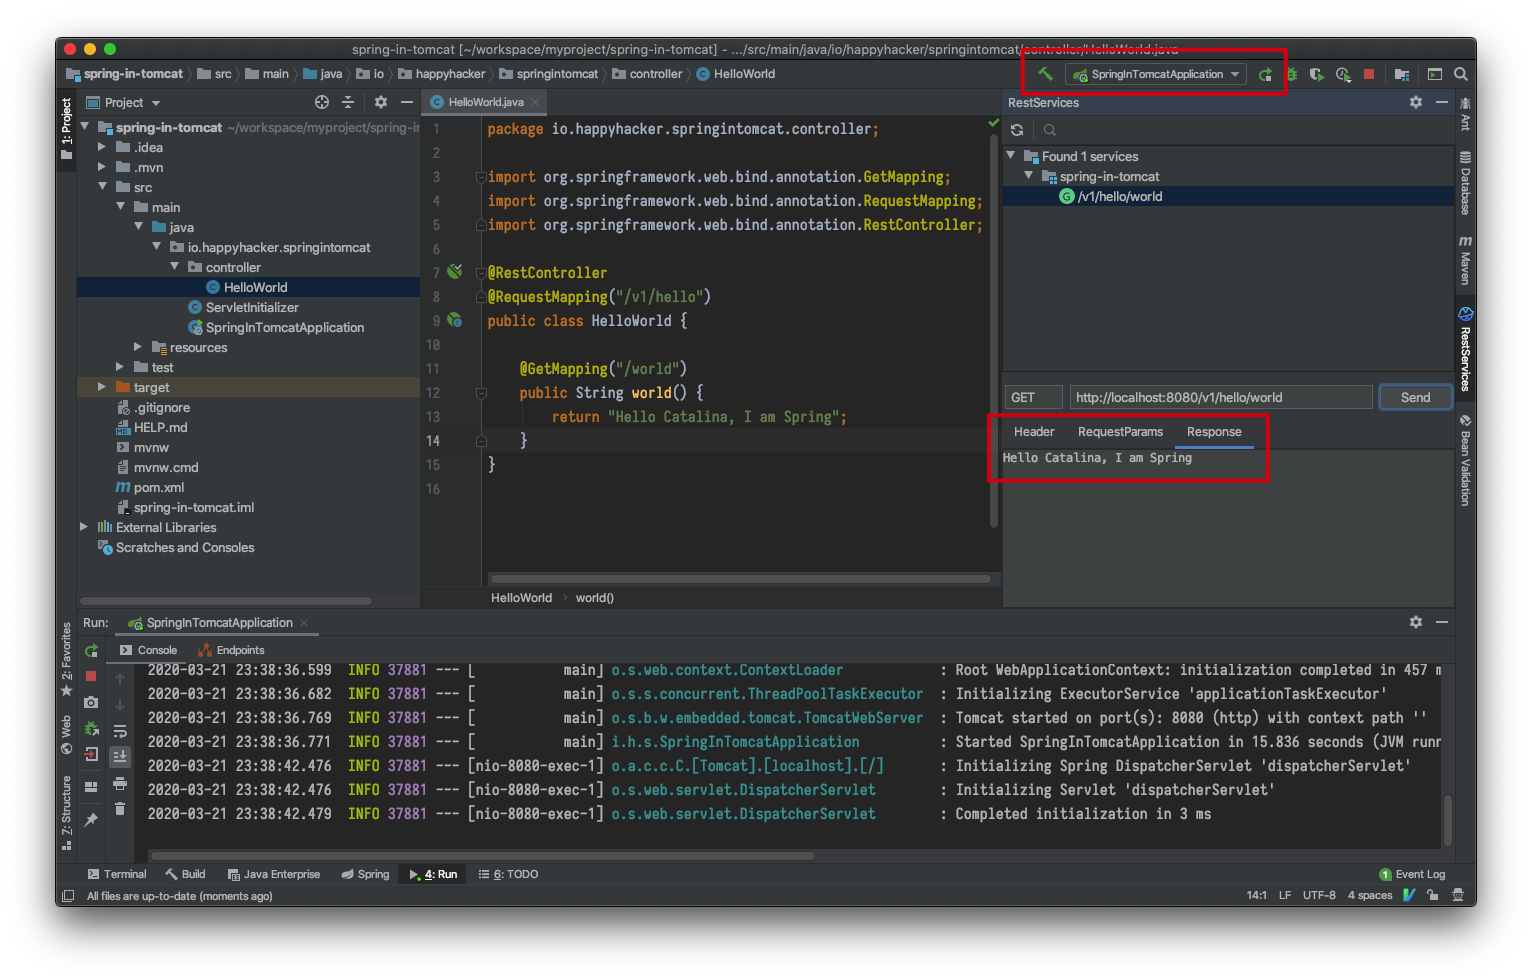
Task: Click the Profiler run icon in toolbar
Action: 1343,74
